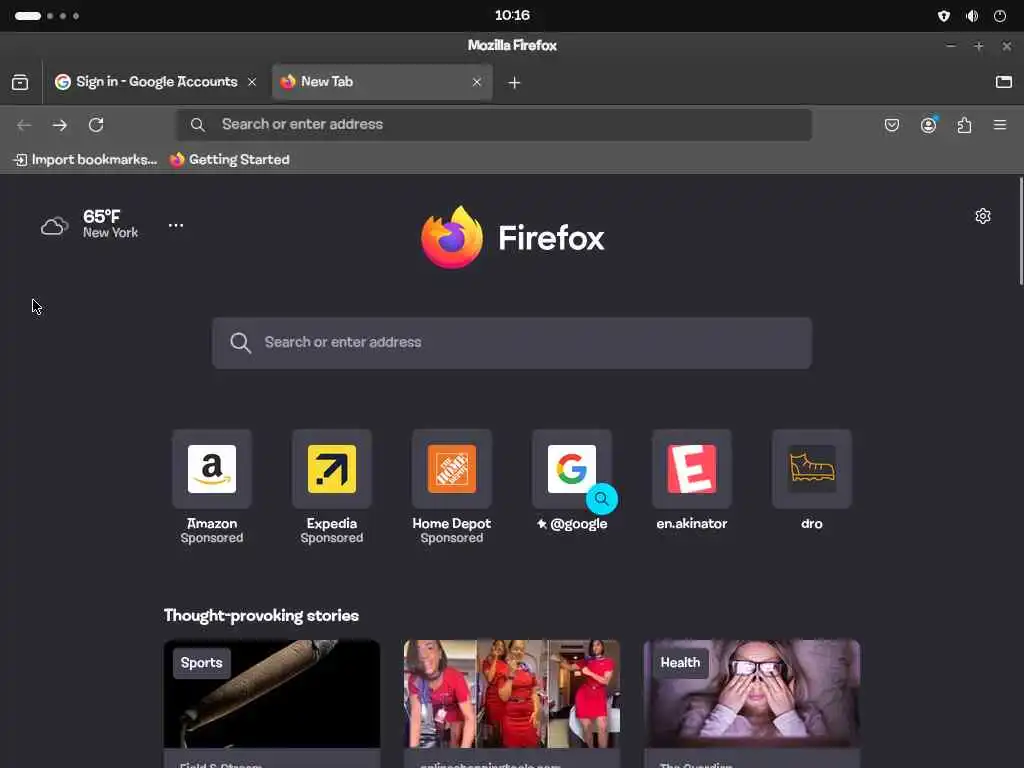This screenshot has height=768, width=1024.
Task: Open the hamburger application menu
Action: coord(1000,125)
